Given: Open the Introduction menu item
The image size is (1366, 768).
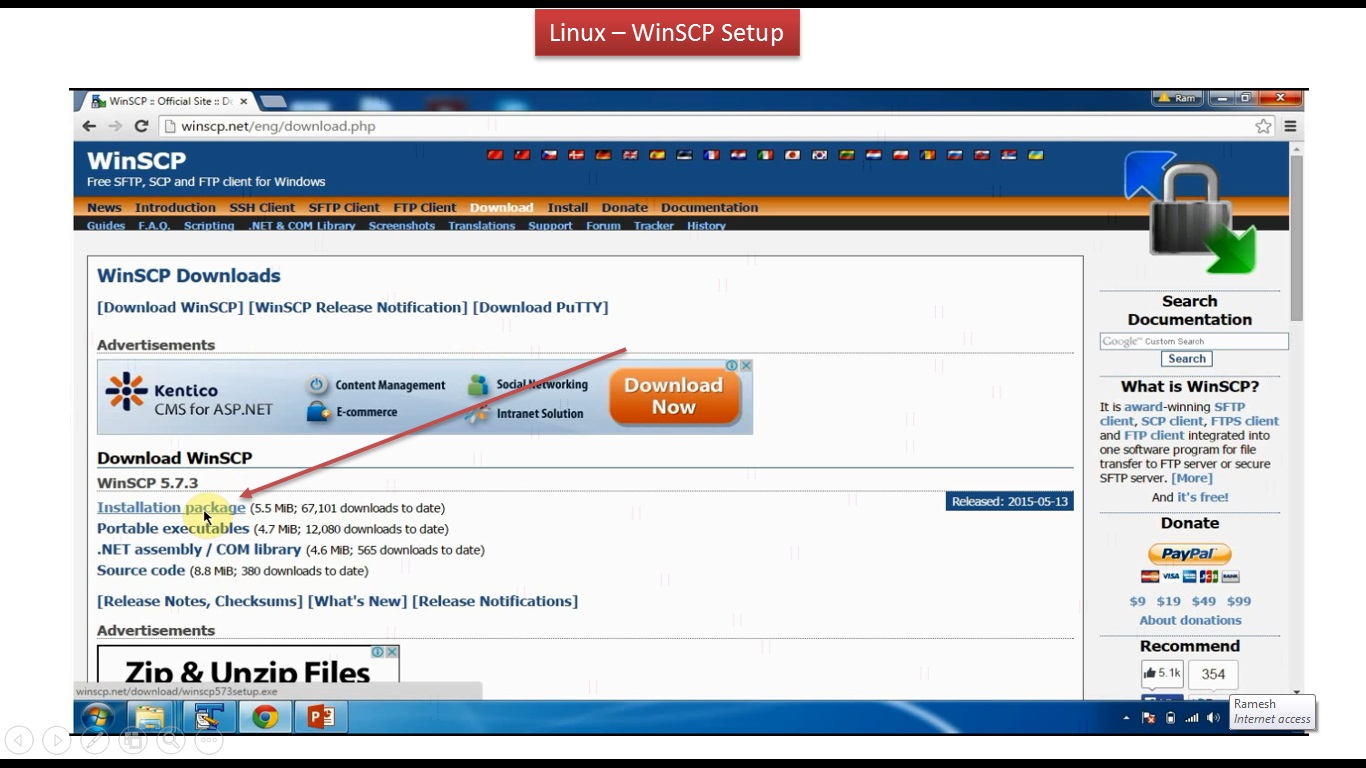Looking at the screenshot, I should pos(175,208).
